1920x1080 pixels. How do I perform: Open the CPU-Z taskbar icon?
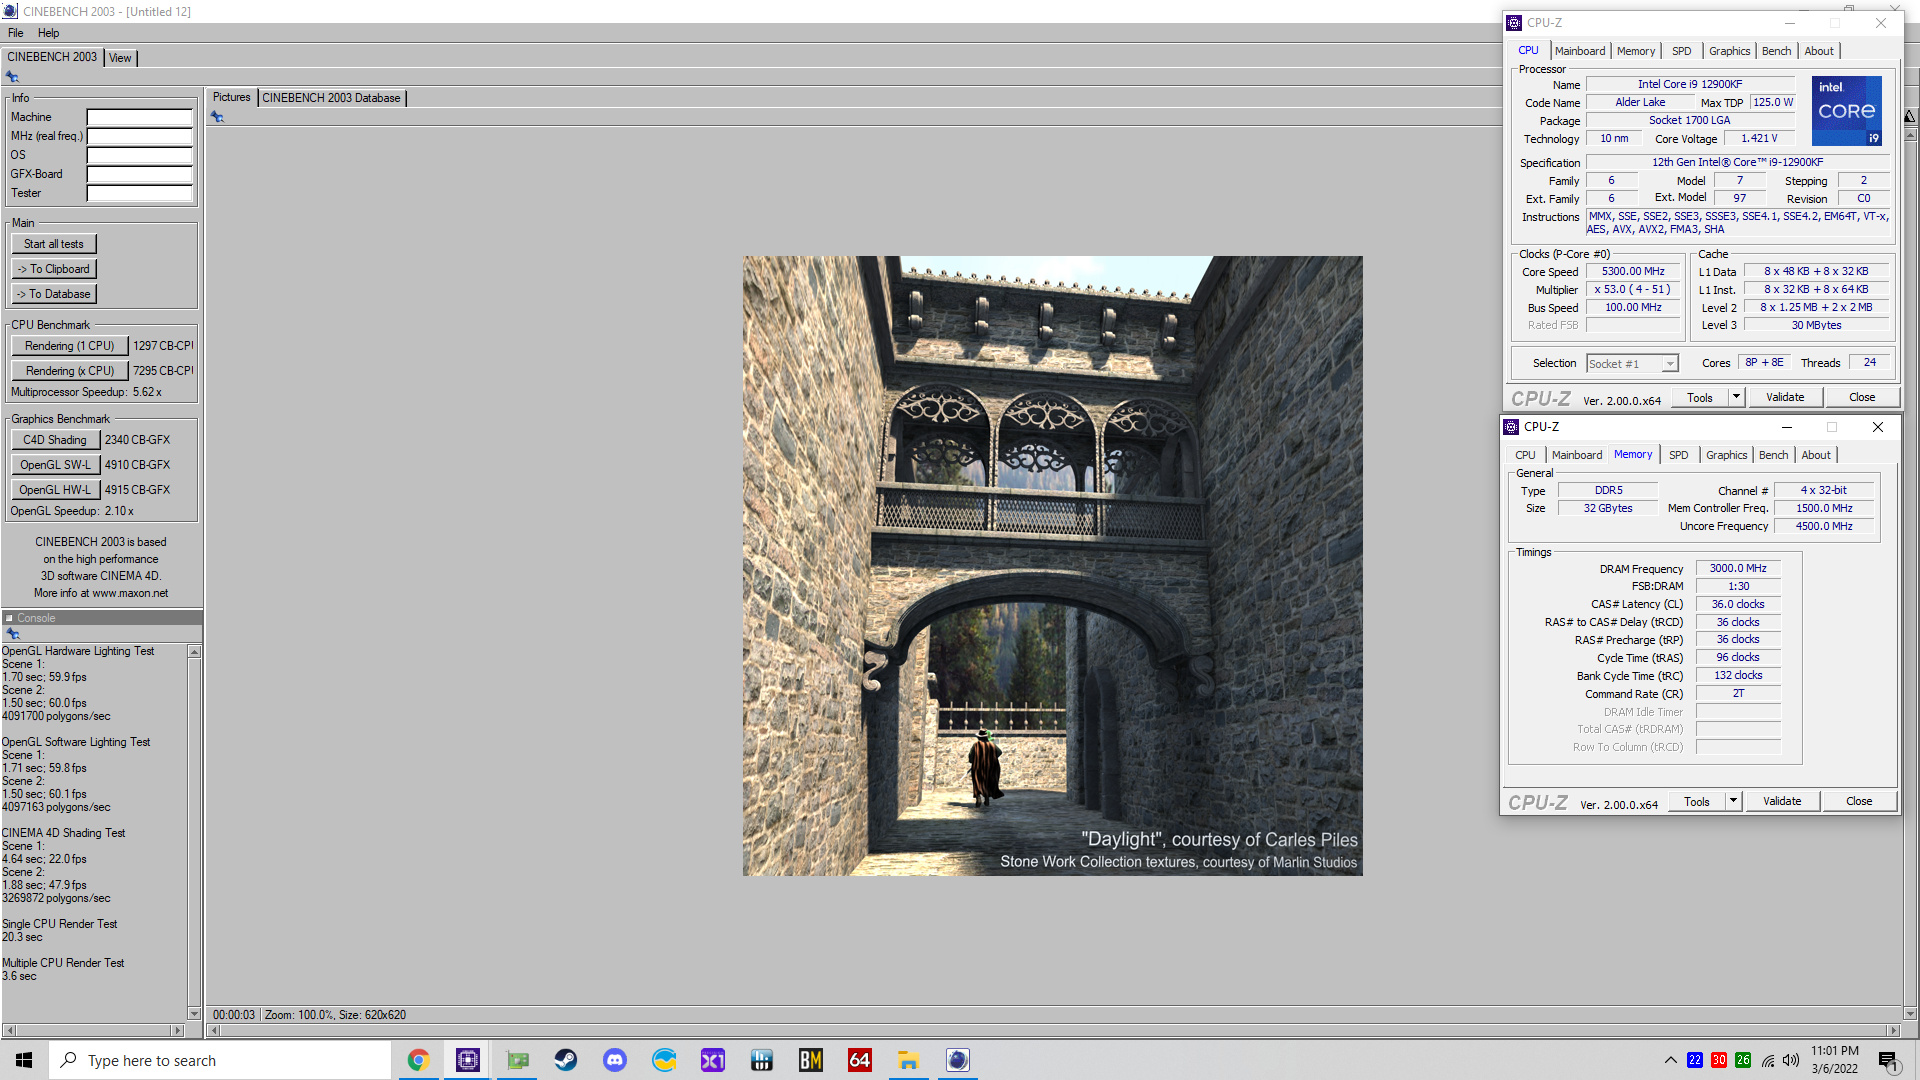tap(468, 1060)
